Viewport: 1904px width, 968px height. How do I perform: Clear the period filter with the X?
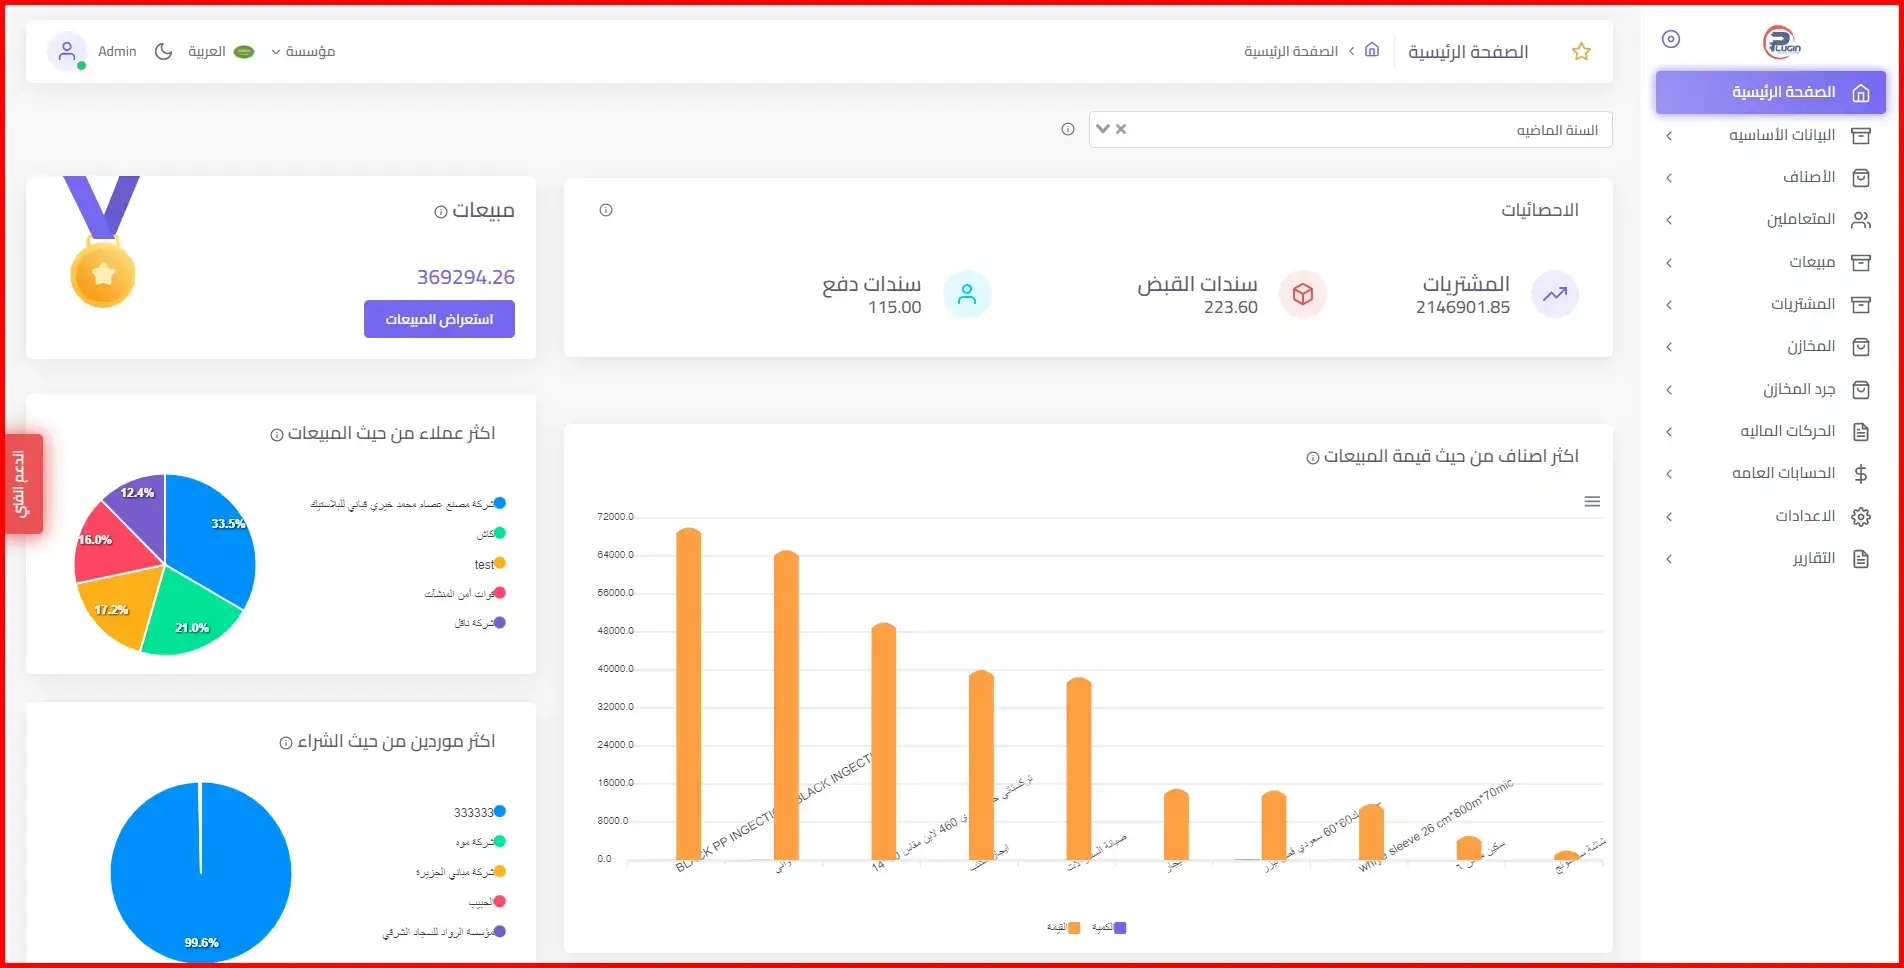tap(1121, 129)
